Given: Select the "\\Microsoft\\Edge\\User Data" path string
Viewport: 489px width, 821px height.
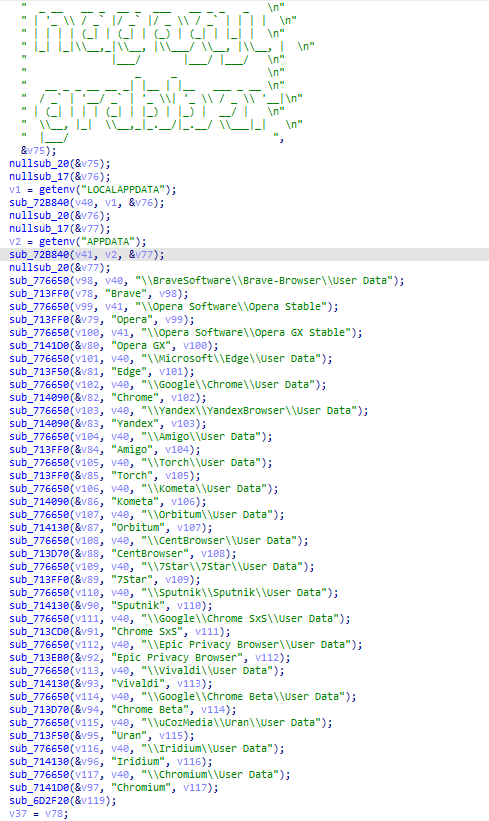Looking at the screenshot, I should click(231, 359).
